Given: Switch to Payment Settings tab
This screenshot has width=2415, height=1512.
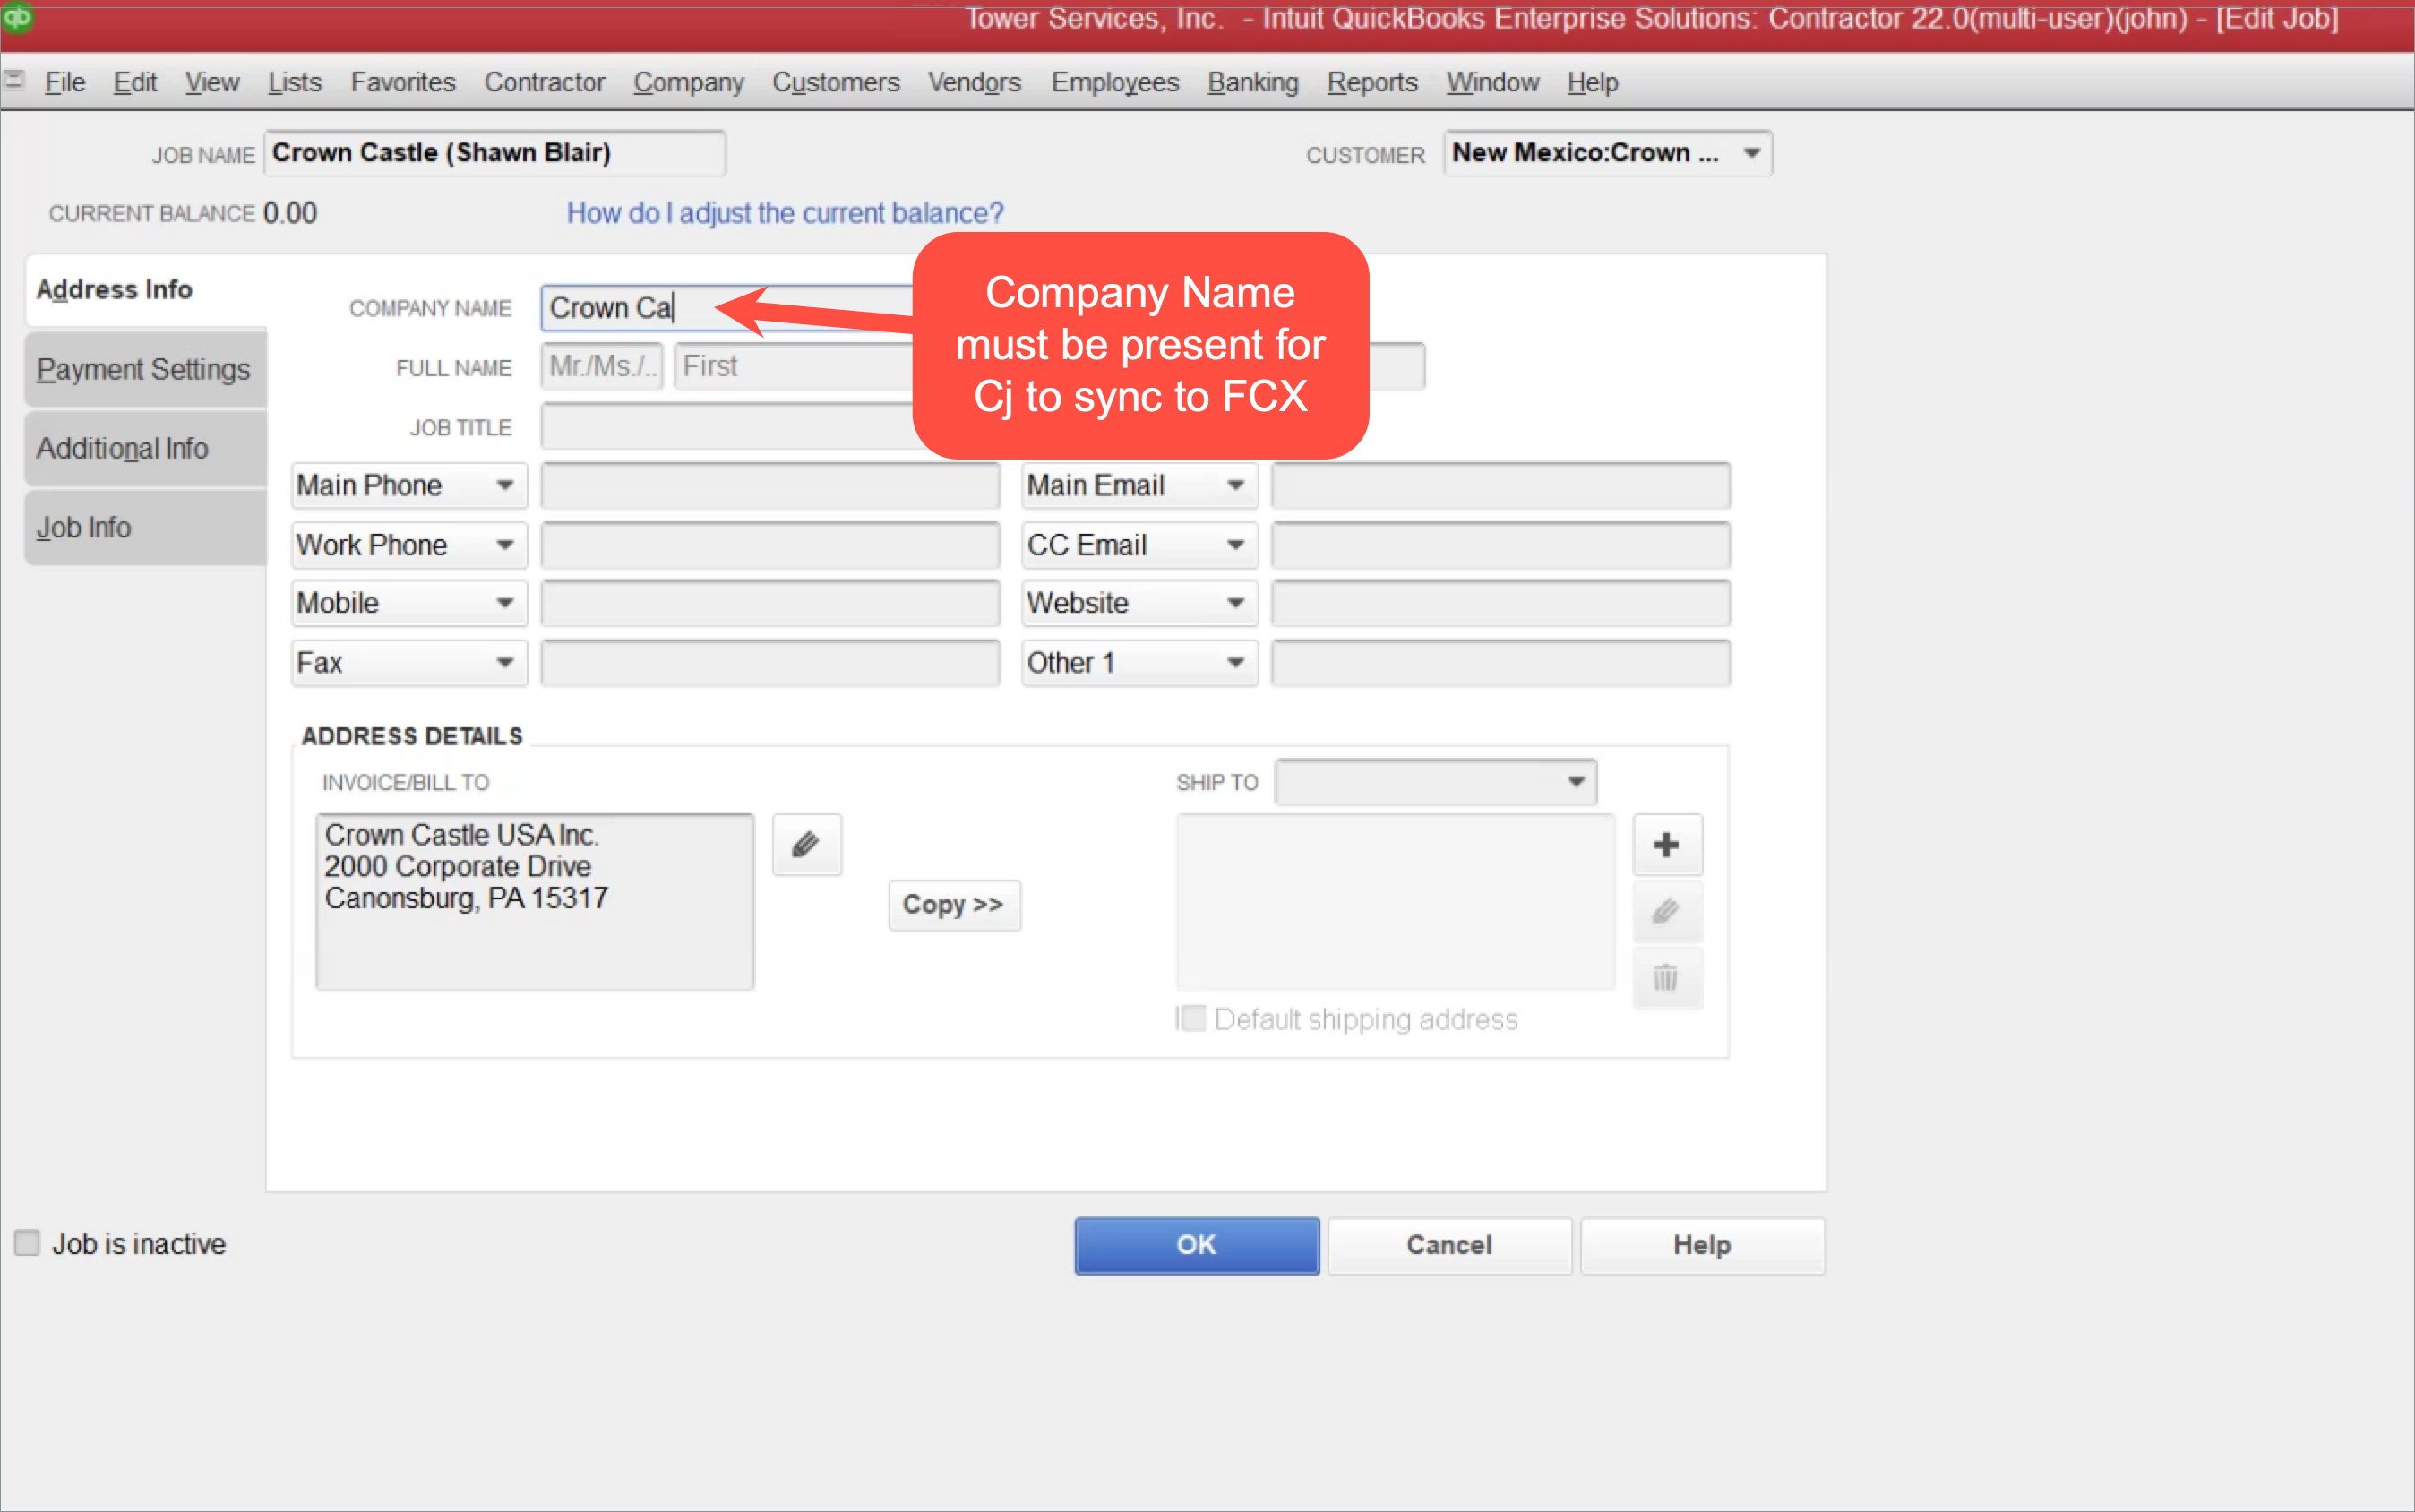Looking at the screenshot, I should coord(144,369).
